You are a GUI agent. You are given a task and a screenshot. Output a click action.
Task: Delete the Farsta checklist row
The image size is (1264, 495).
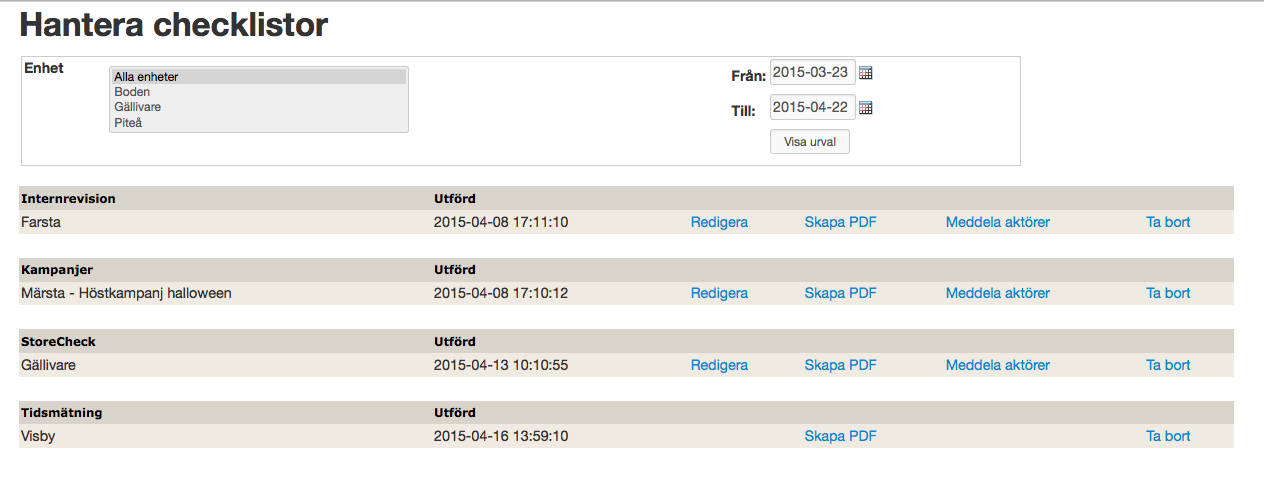1168,222
